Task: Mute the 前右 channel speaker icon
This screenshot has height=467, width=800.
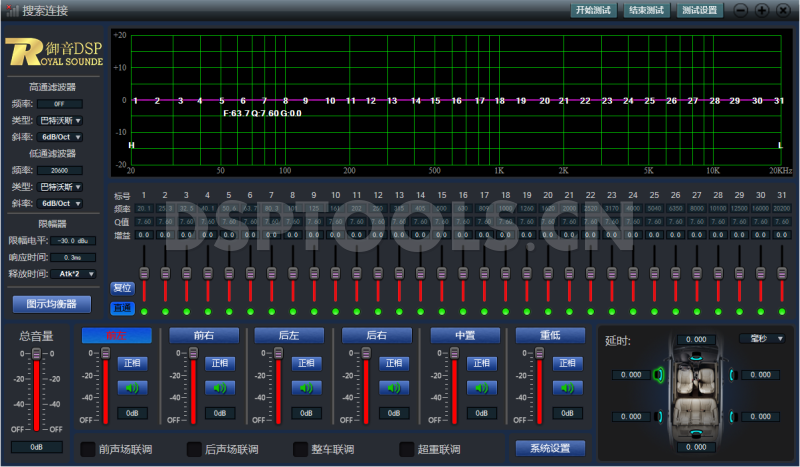Action: tap(220, 388)
